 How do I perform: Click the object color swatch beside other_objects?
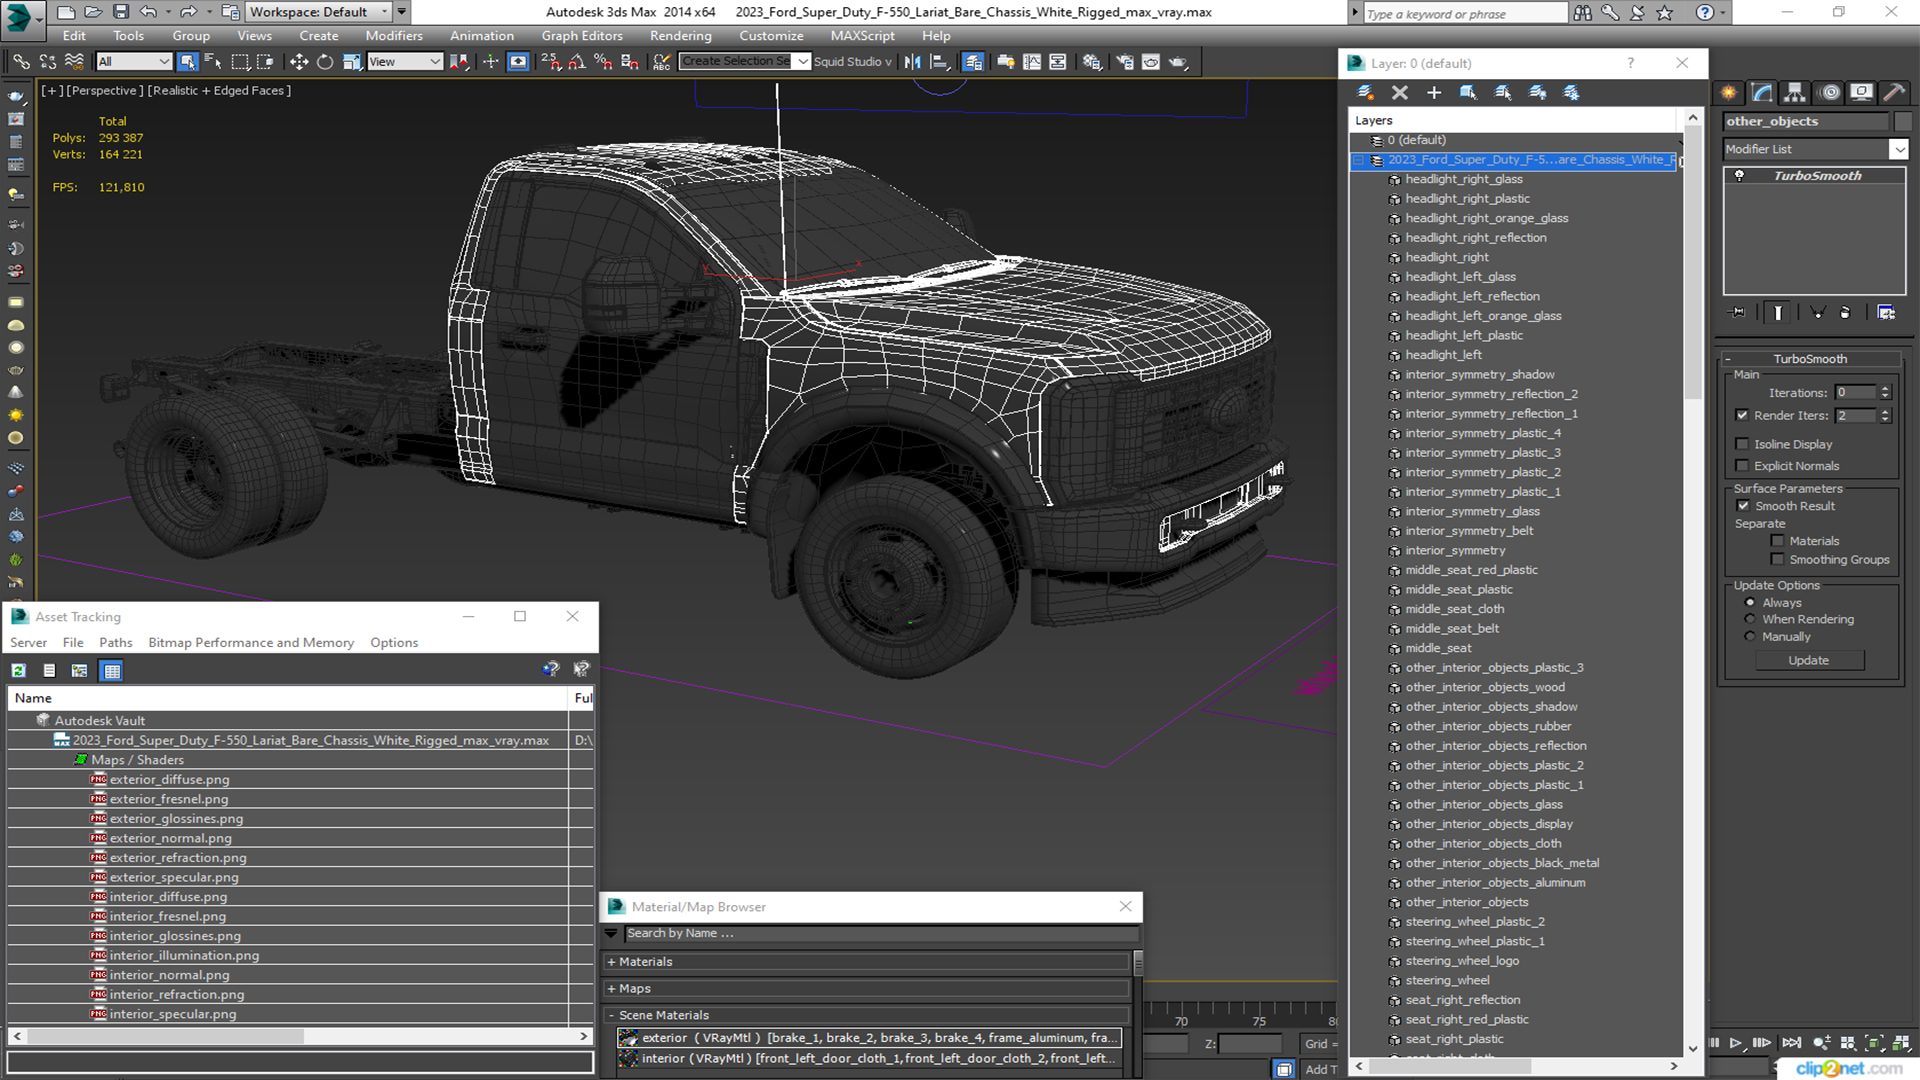[1902, 121]
